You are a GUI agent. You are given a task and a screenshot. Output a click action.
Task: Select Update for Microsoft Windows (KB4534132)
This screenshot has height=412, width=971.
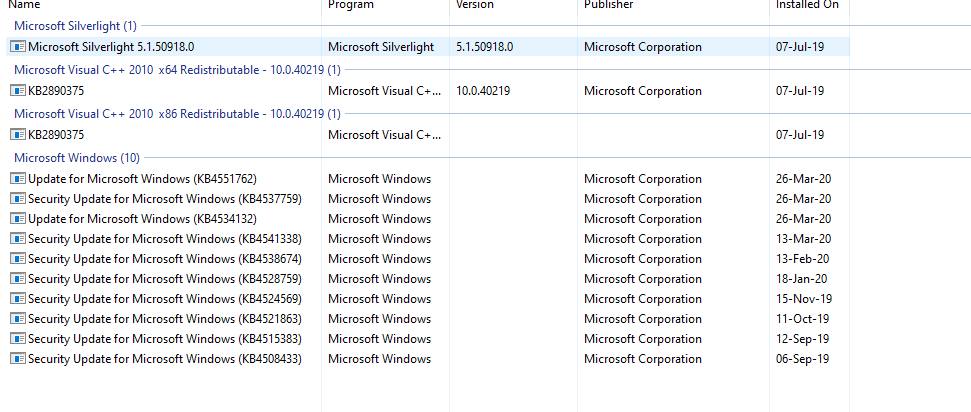coord(142,219)
